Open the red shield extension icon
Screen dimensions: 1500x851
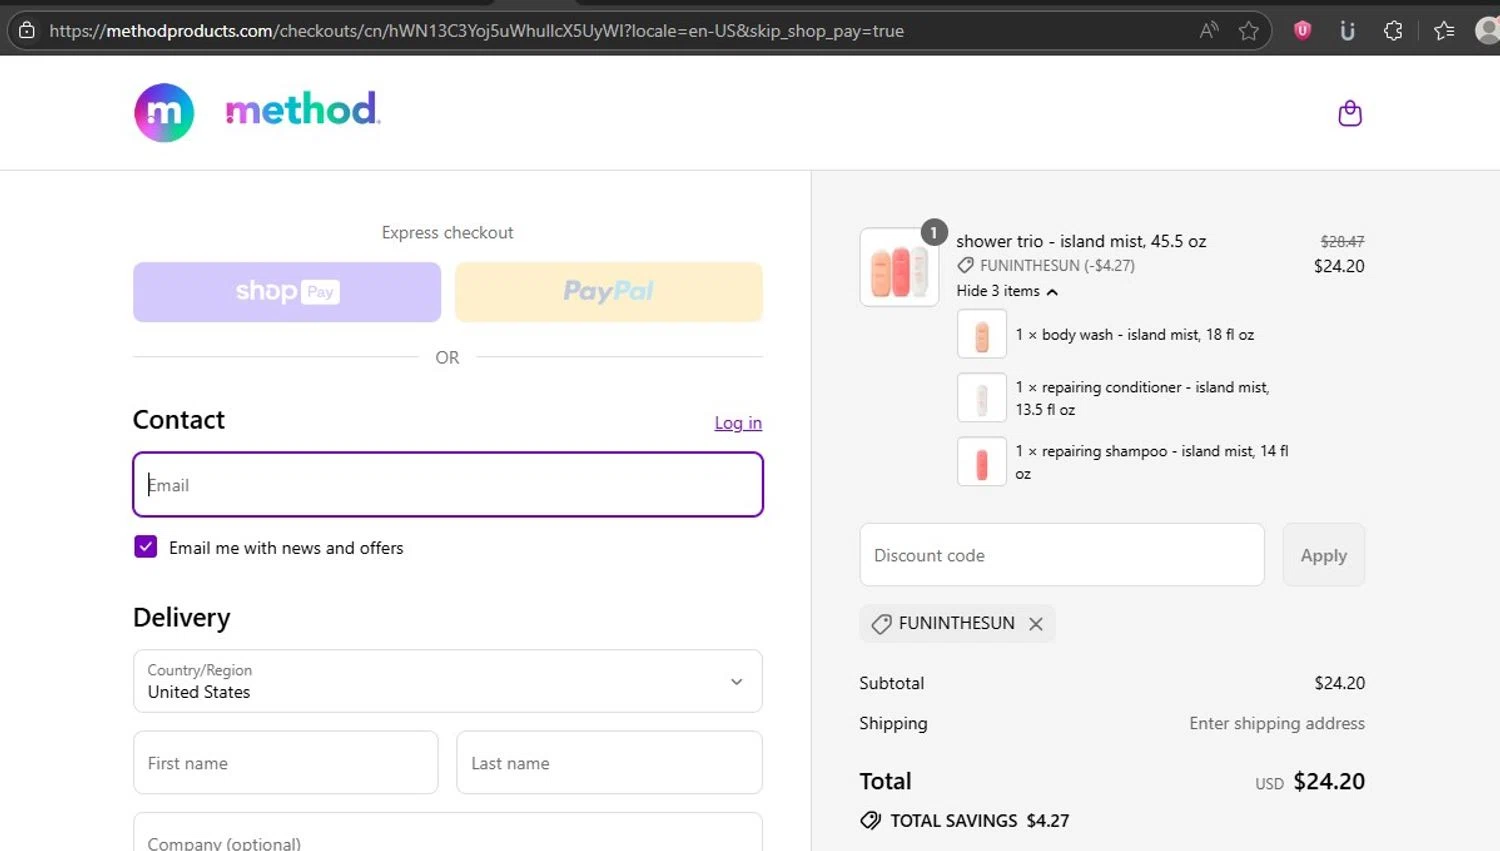point(1302,31)
